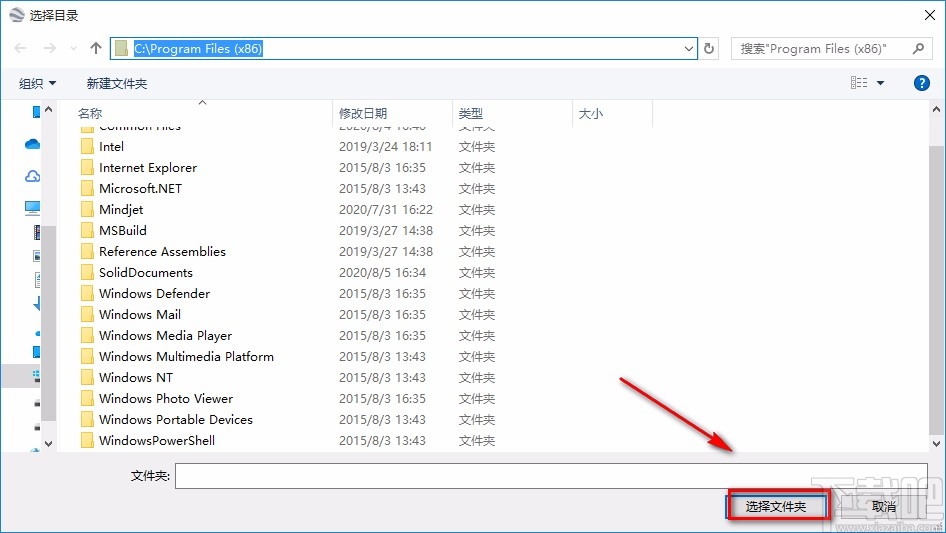Open the cloud-sync drive icon in navigation pane
Image resolution: width=946 pixels, height=533 pixels.
[33, 176]
